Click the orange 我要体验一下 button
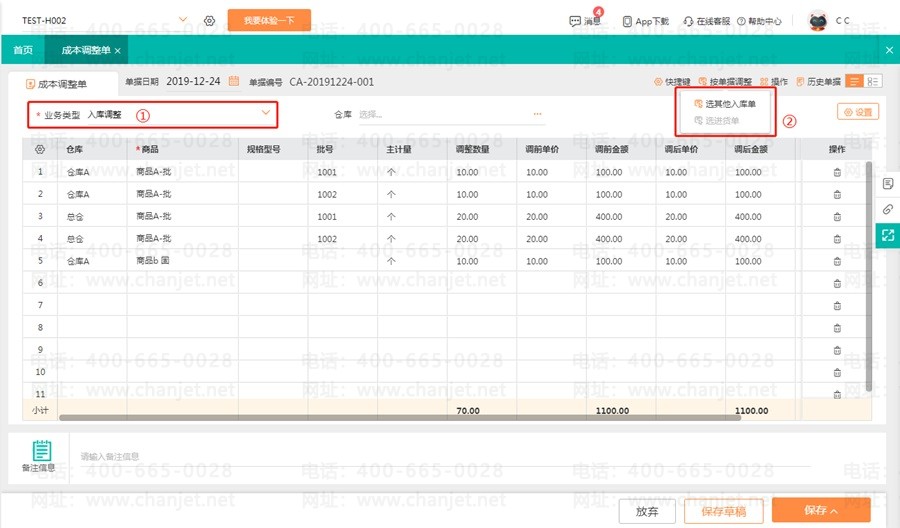900x528 pixels. [269, 20]
